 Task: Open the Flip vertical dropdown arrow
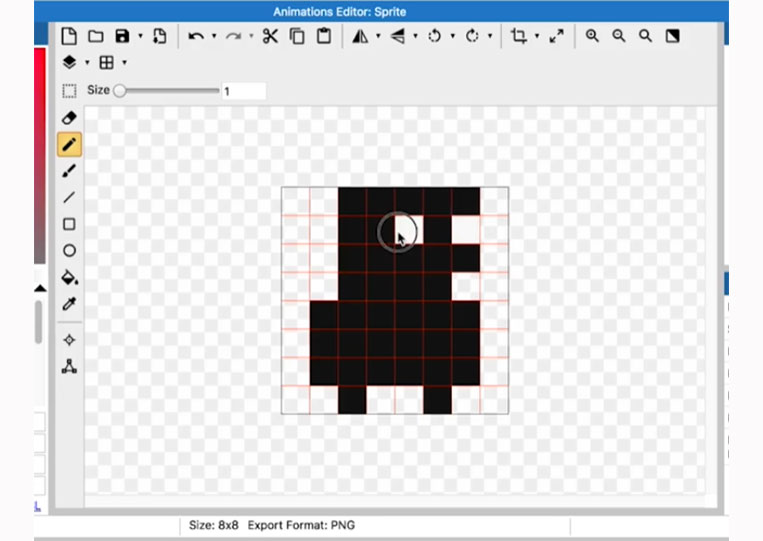415,36
